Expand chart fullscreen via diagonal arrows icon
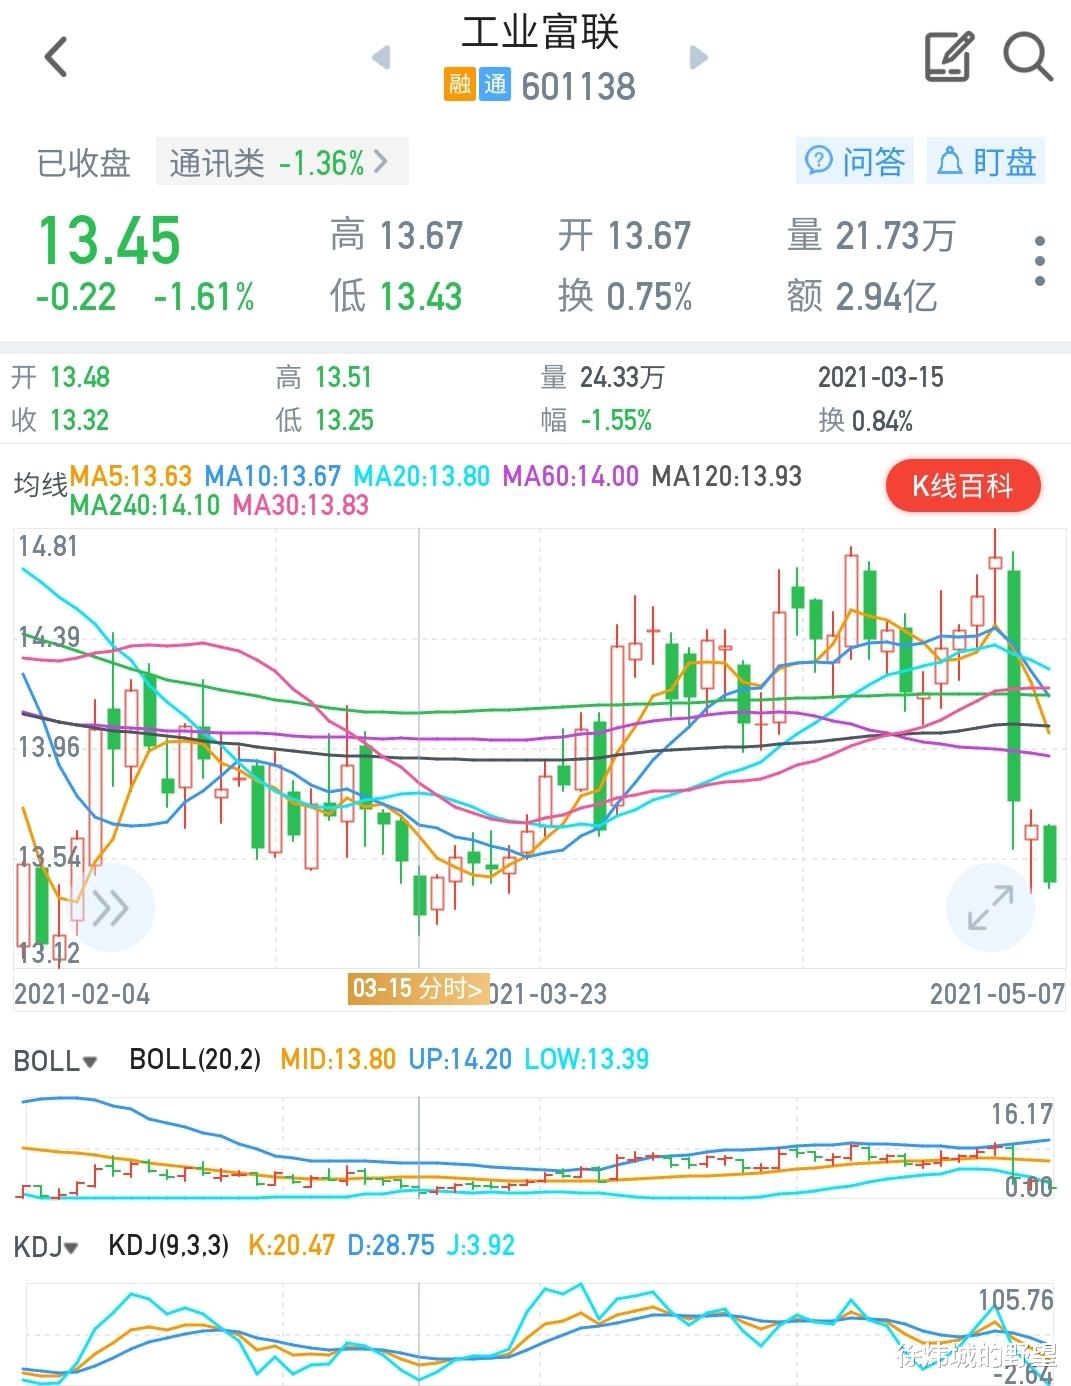 pos(989,908)
